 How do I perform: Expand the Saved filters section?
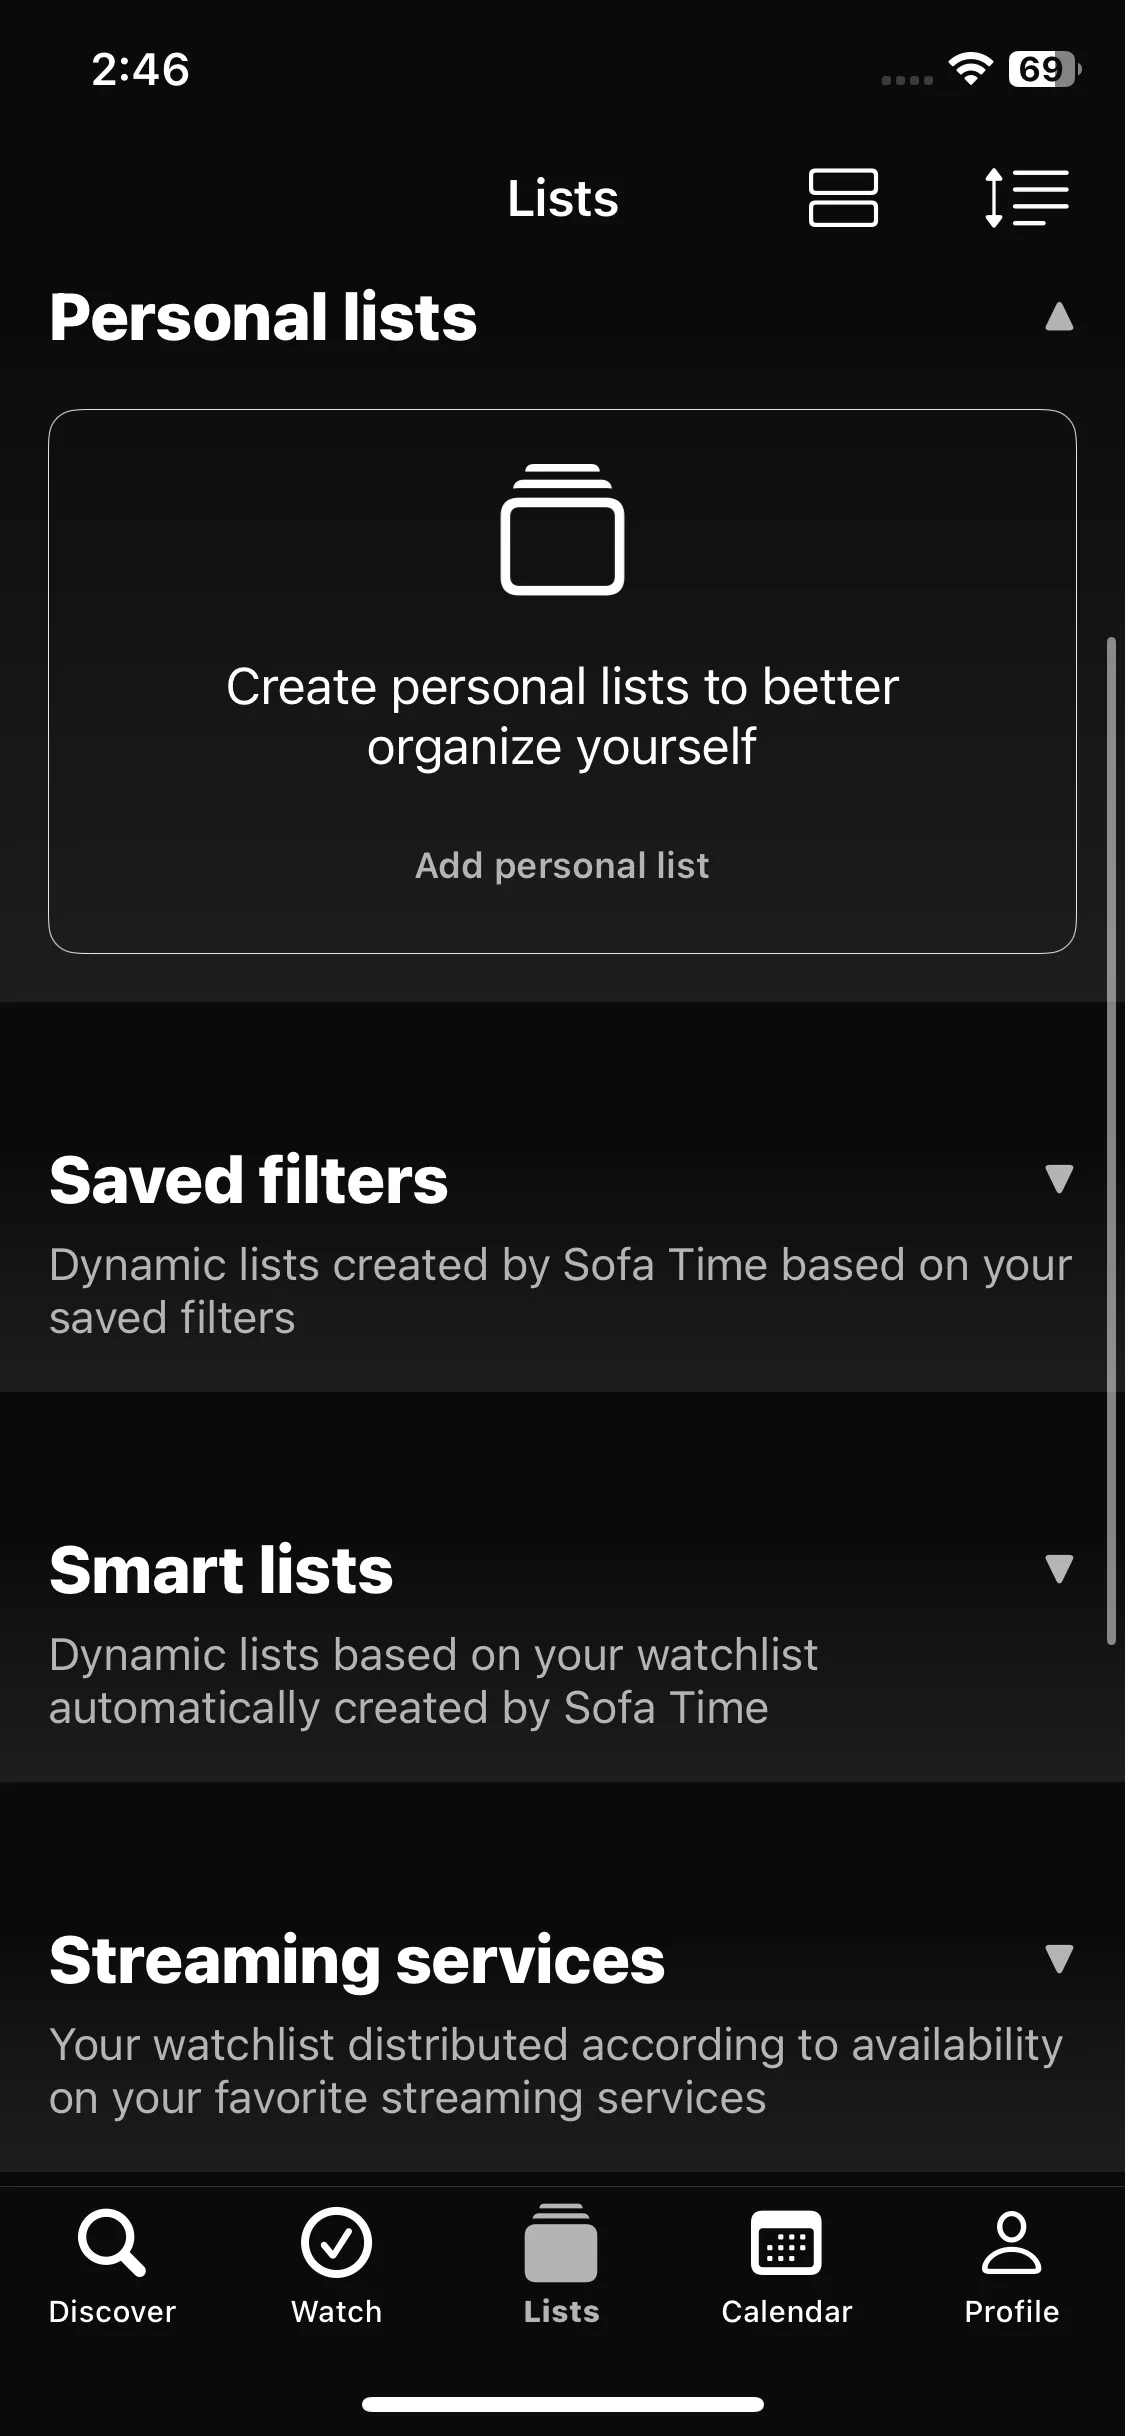1059,1179
